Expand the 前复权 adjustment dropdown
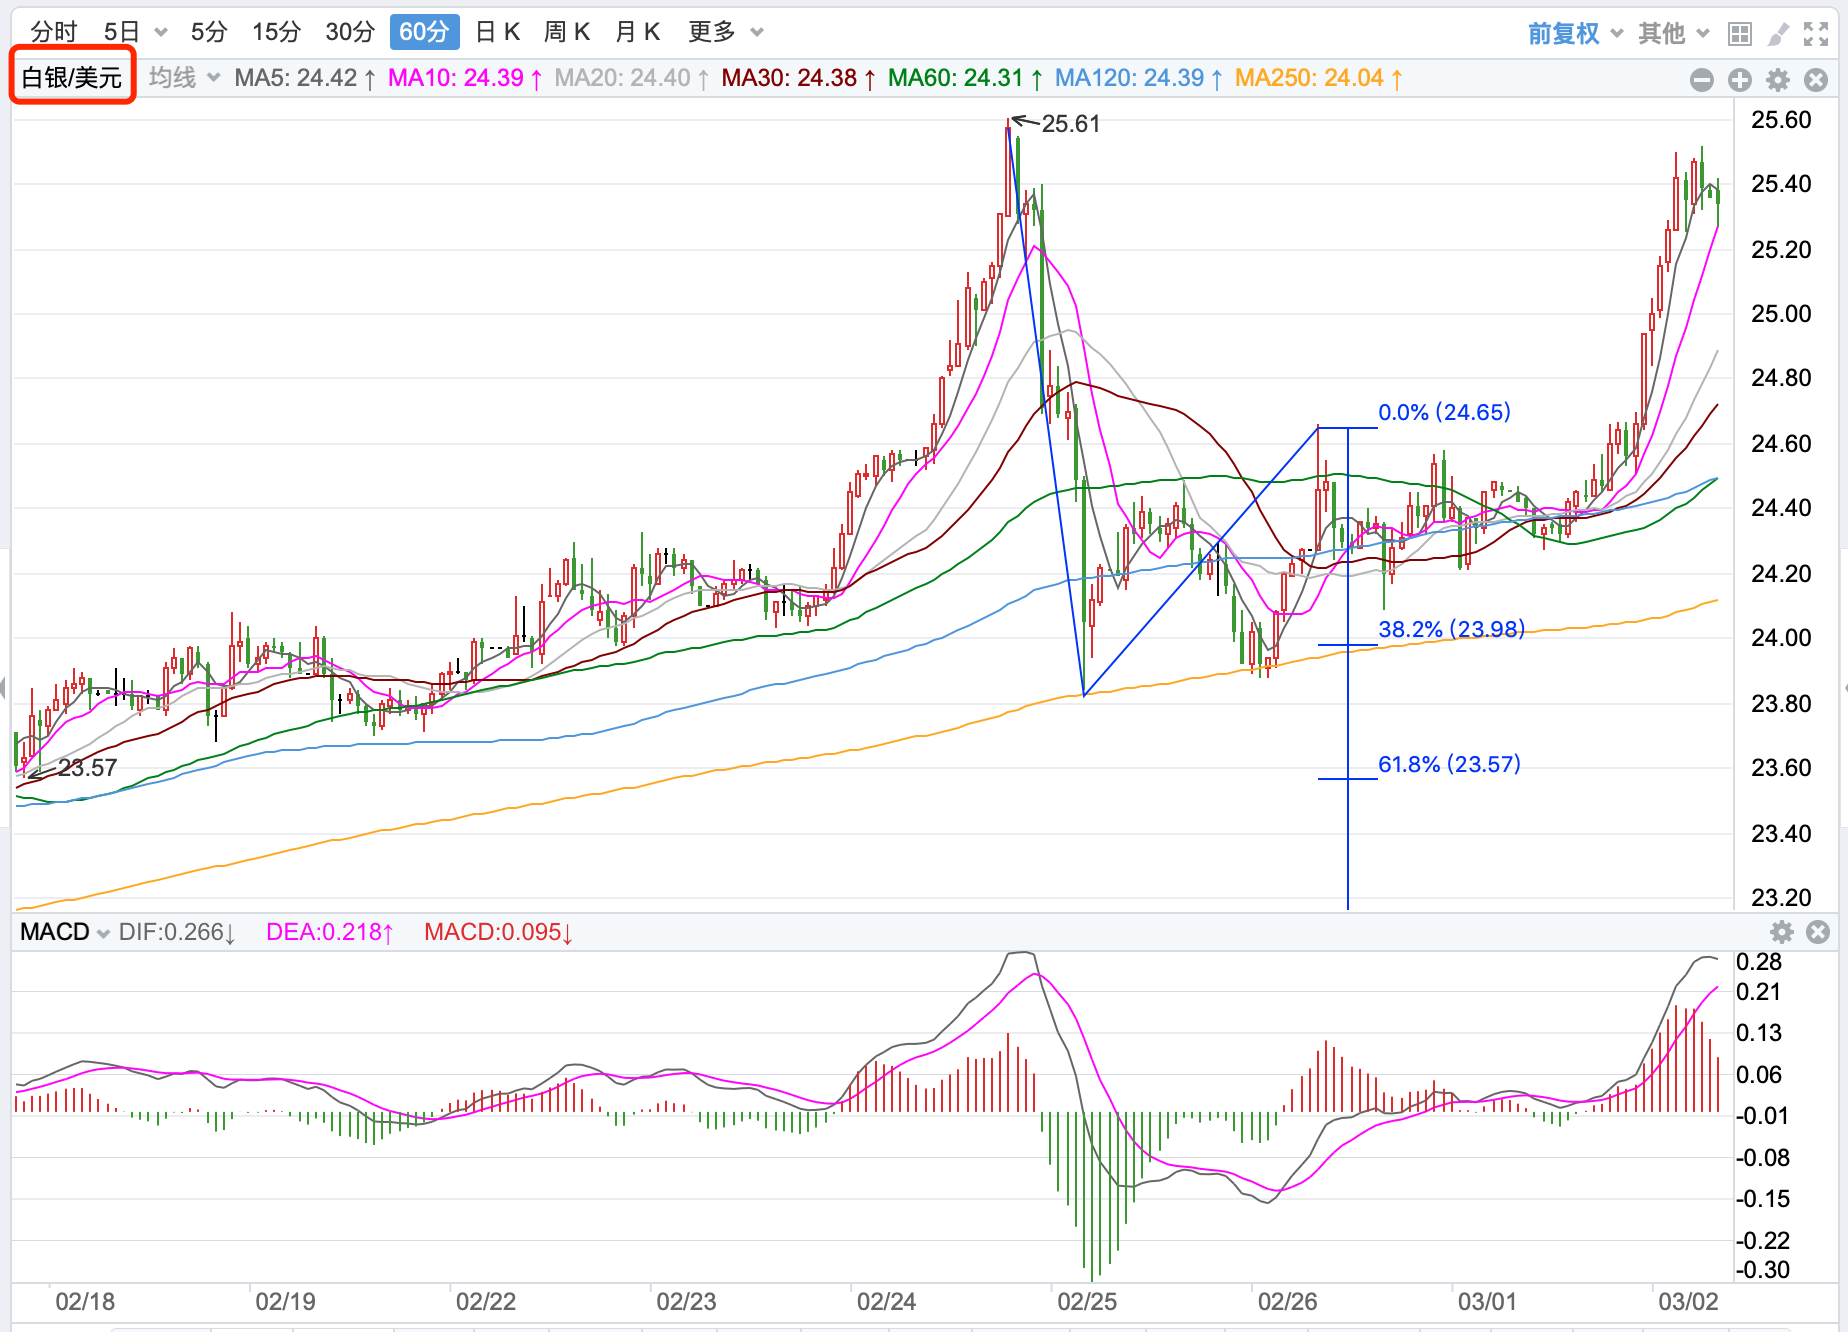 click(1575, 34)
